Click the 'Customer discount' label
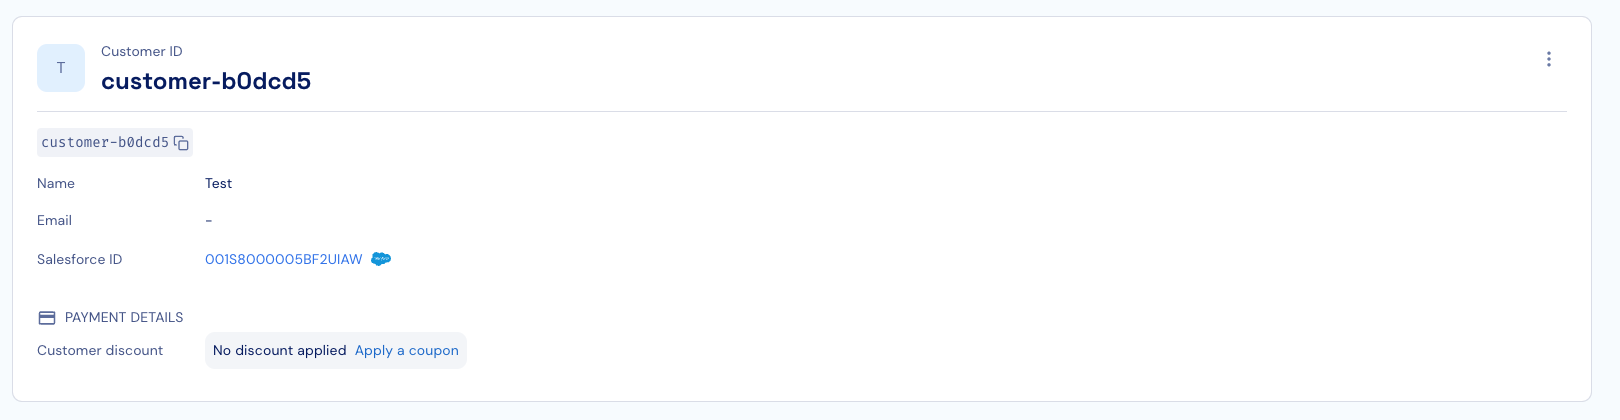The height and width of the screenshot is (420, 1620). pyautogui.click(x=100, y=350)
